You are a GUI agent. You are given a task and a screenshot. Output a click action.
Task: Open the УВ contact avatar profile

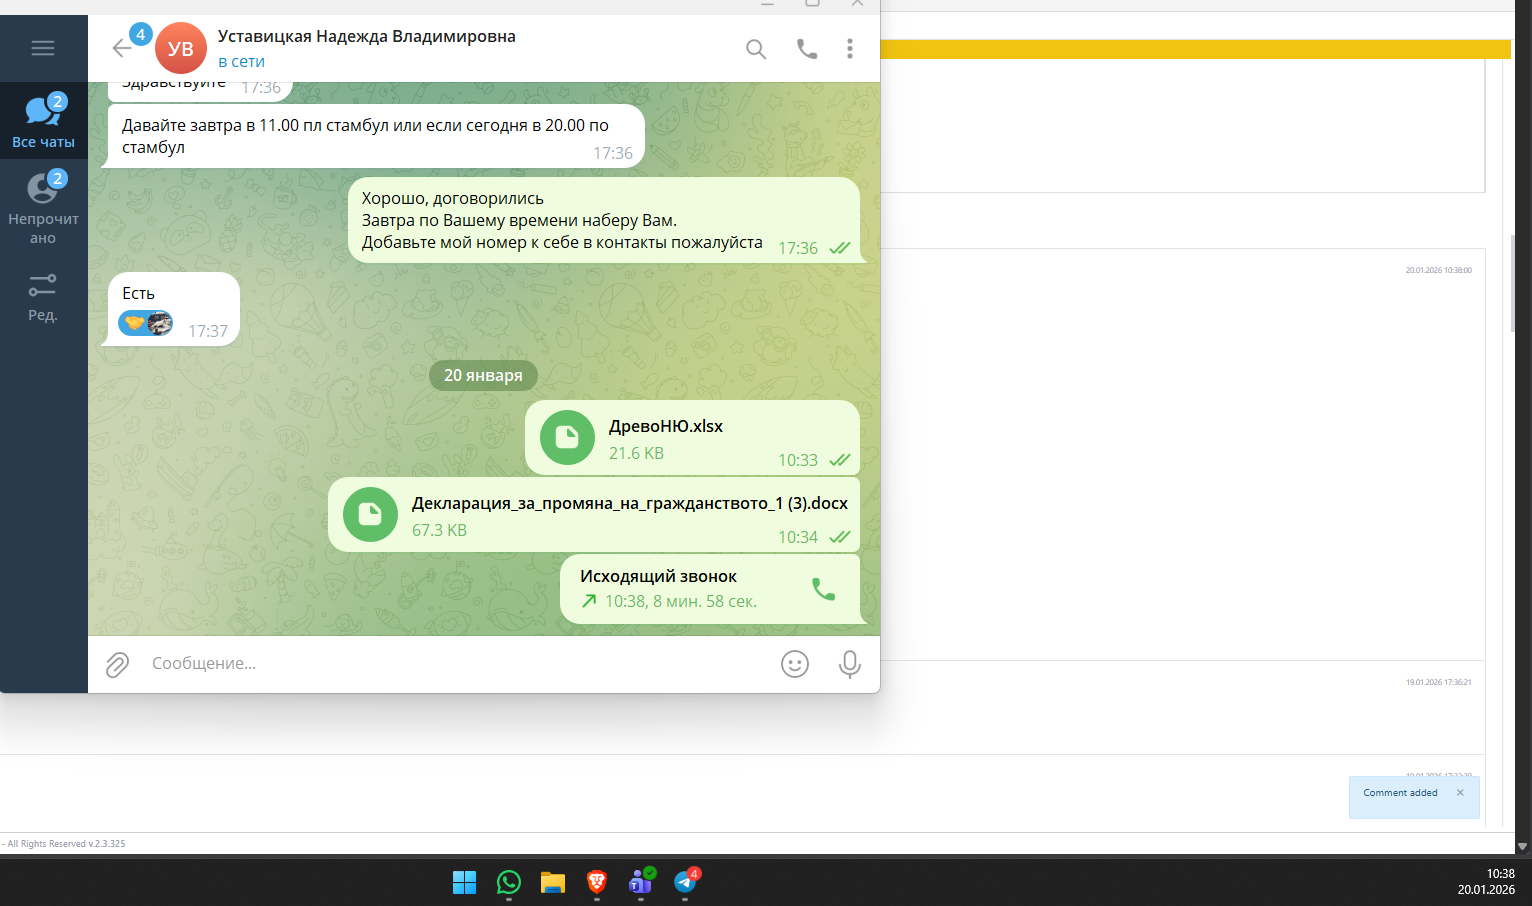click(181, 48)
